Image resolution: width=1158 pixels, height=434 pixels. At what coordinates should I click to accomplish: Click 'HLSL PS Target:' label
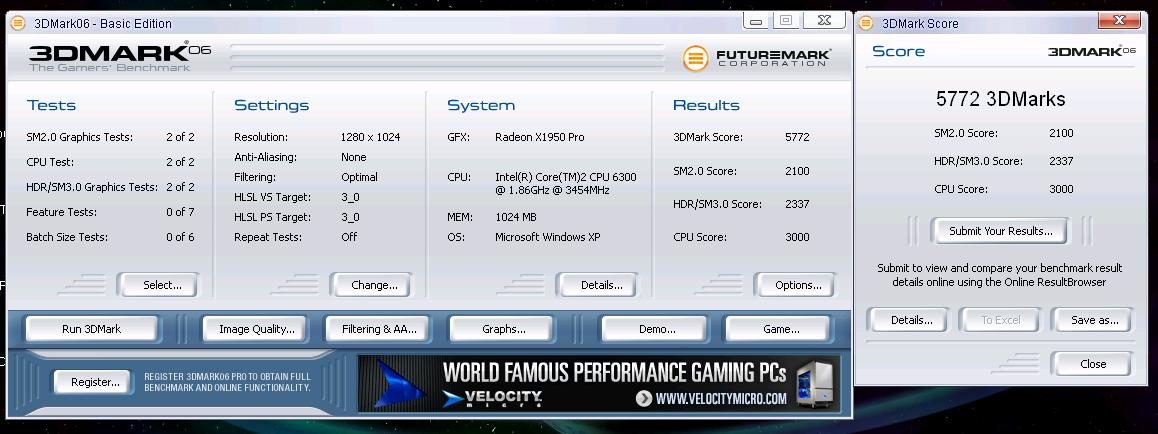[x=273, y=217]
